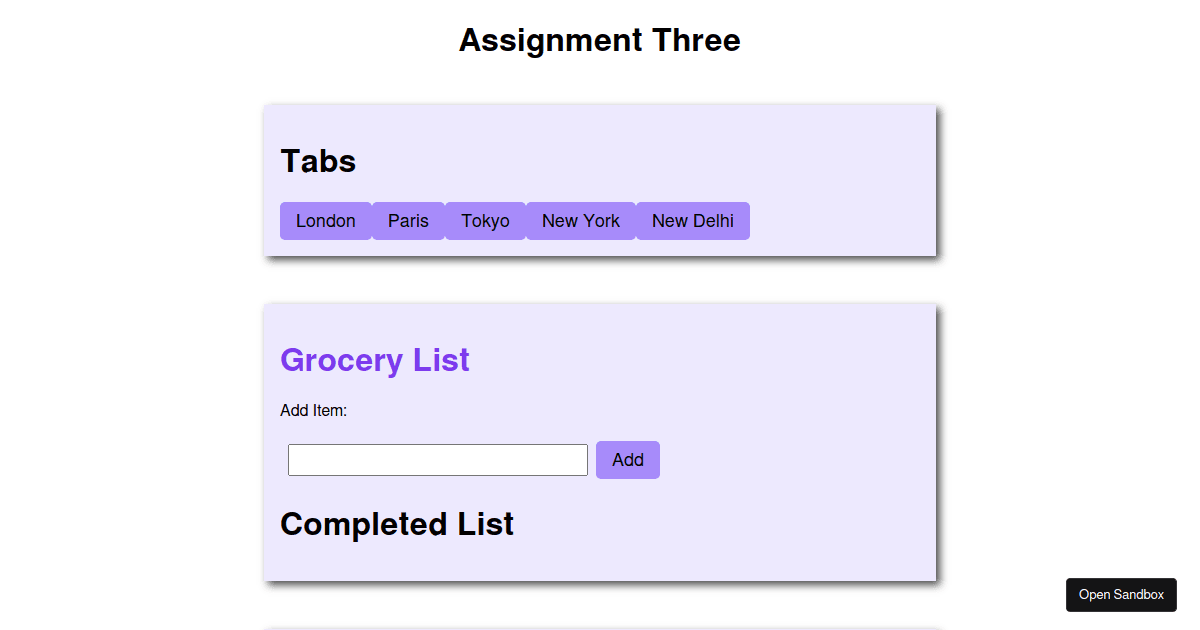Select the first city tab

pos(326,220)
